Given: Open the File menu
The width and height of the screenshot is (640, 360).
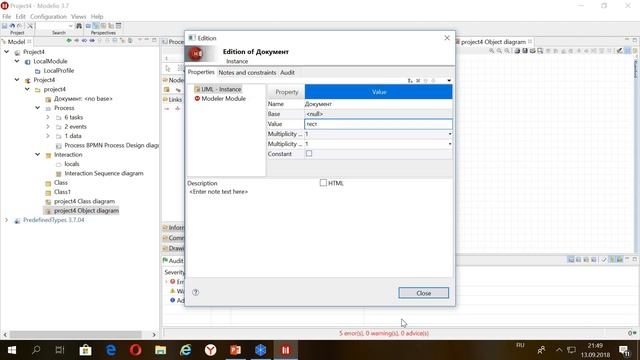Looking at the screenshot, I should [x=7, y=16].
